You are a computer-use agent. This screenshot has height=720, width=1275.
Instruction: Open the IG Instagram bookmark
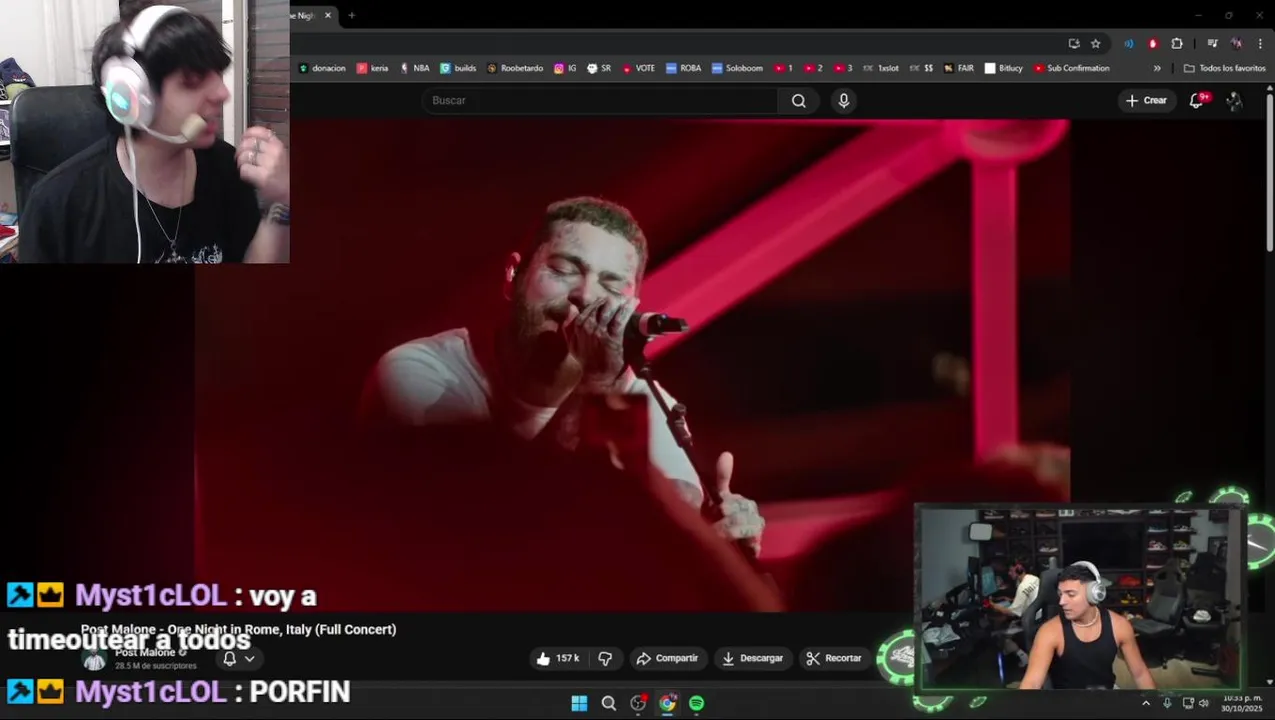(x=565, y=68)
